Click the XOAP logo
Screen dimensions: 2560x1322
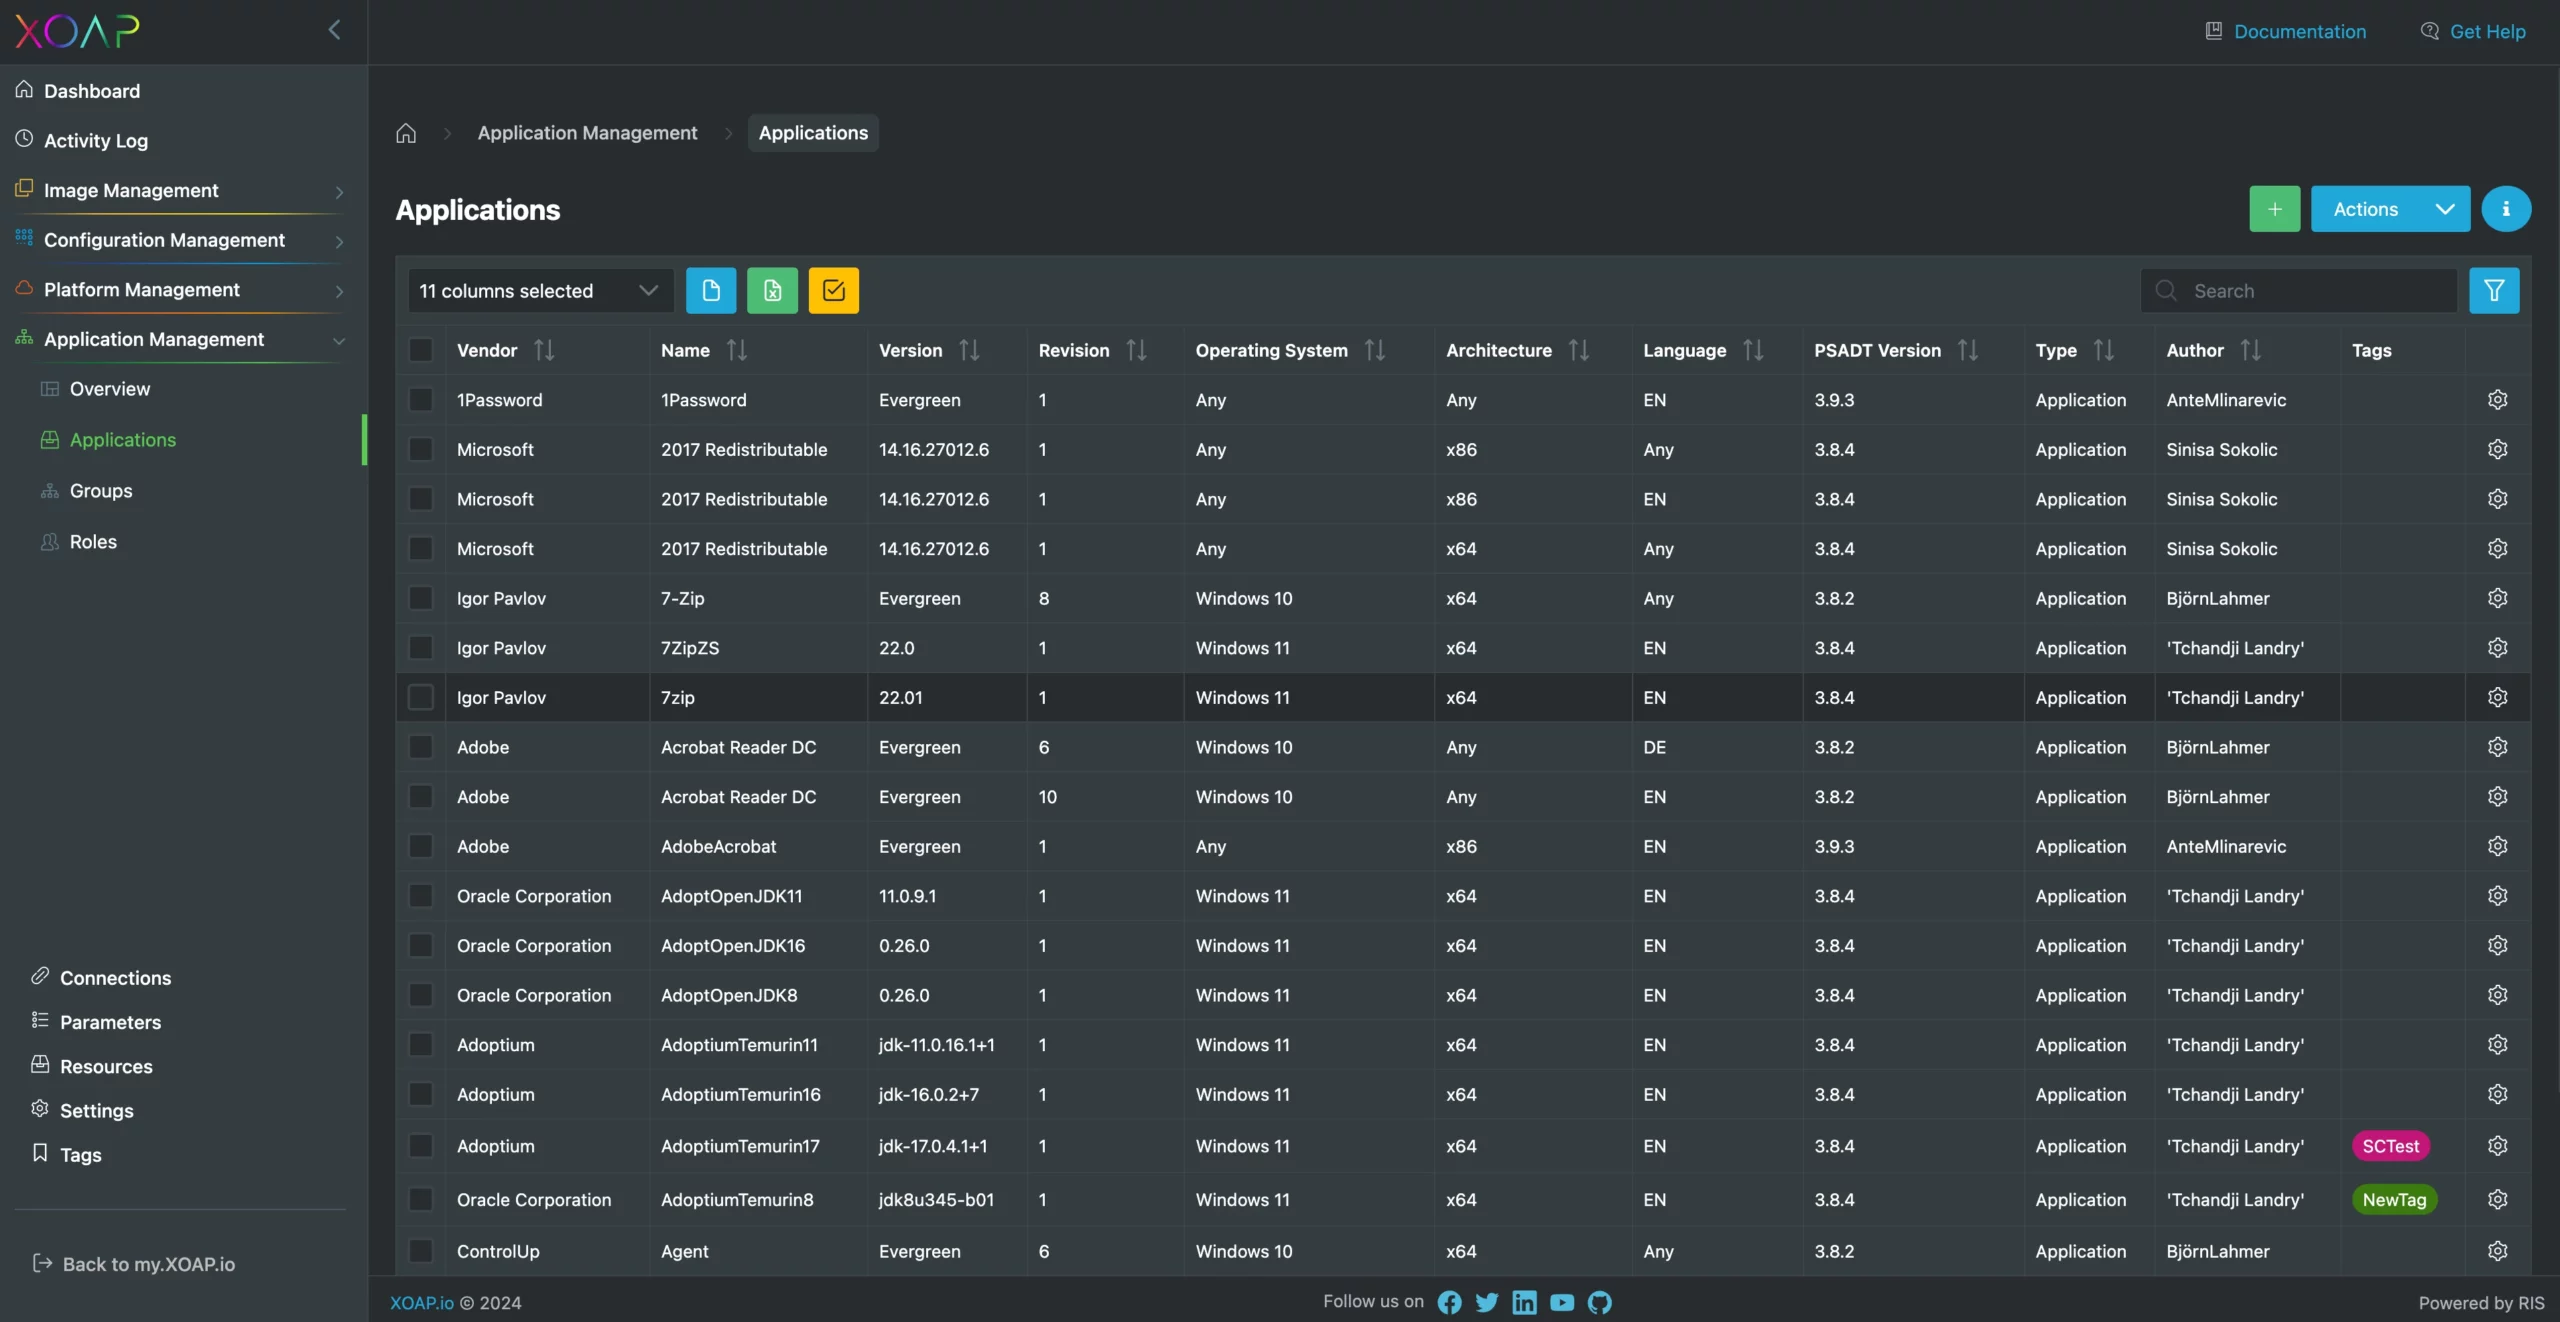tap(77, 31)
